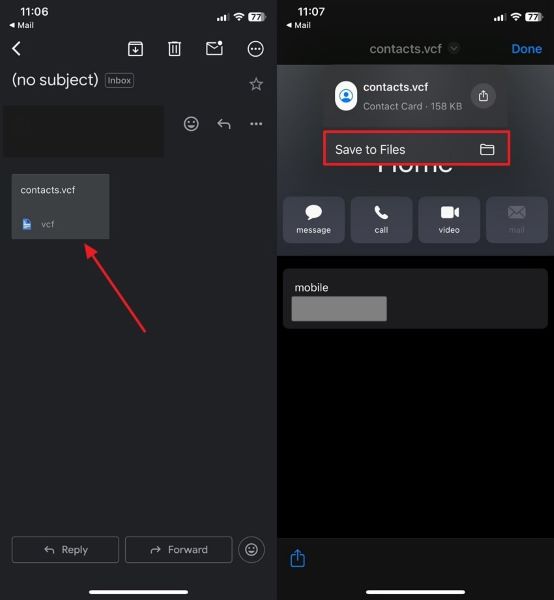
Task: Return to Mail from the left status bar
Action: pos(21,25)
